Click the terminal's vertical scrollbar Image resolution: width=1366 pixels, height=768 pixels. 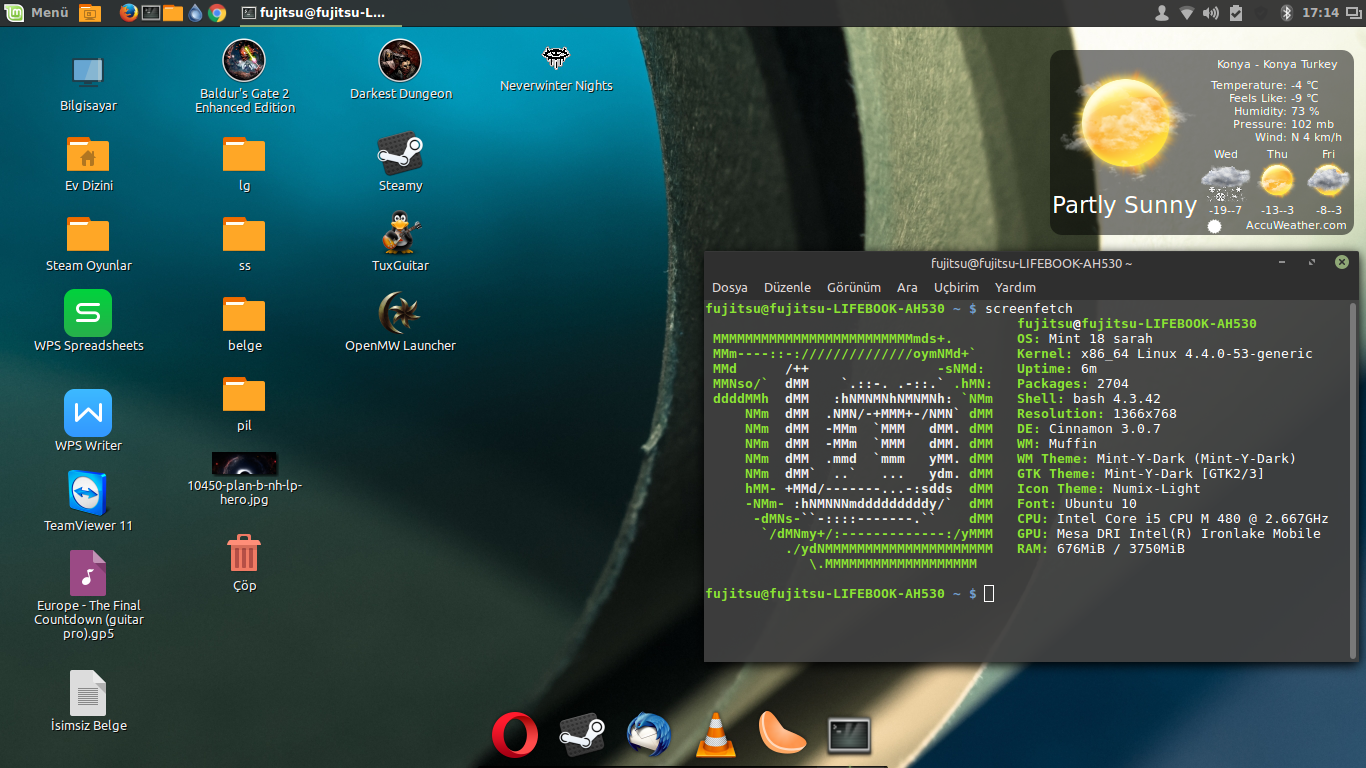(1352, 479)
